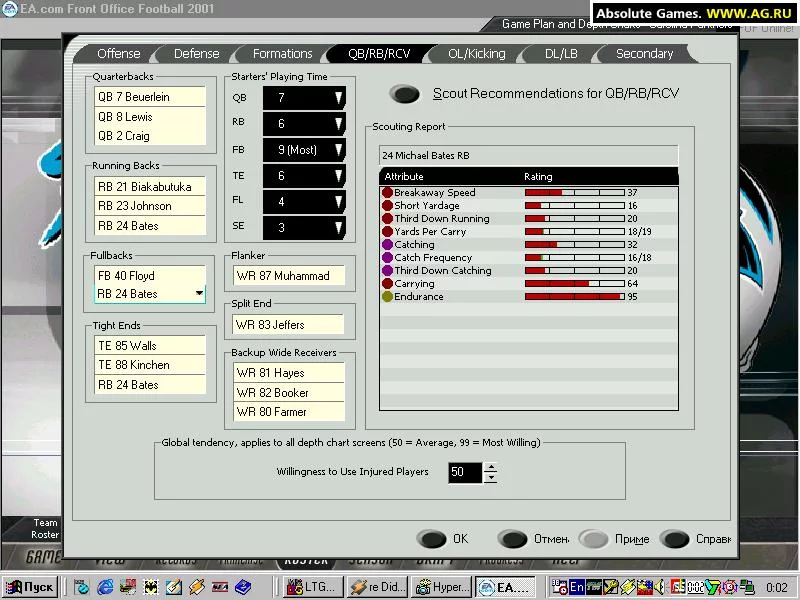Select backup WR 80 Farmer
This screenshot has height=600, width=800.
(x=289, y=412)
